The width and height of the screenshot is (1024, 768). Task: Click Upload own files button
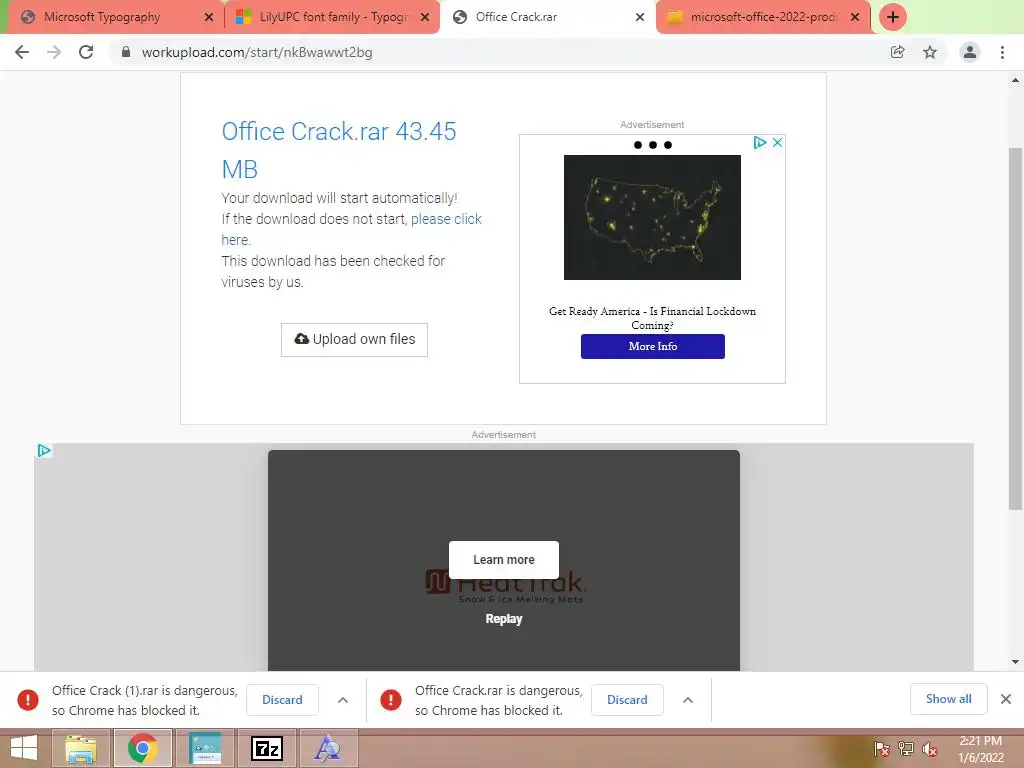354,340
